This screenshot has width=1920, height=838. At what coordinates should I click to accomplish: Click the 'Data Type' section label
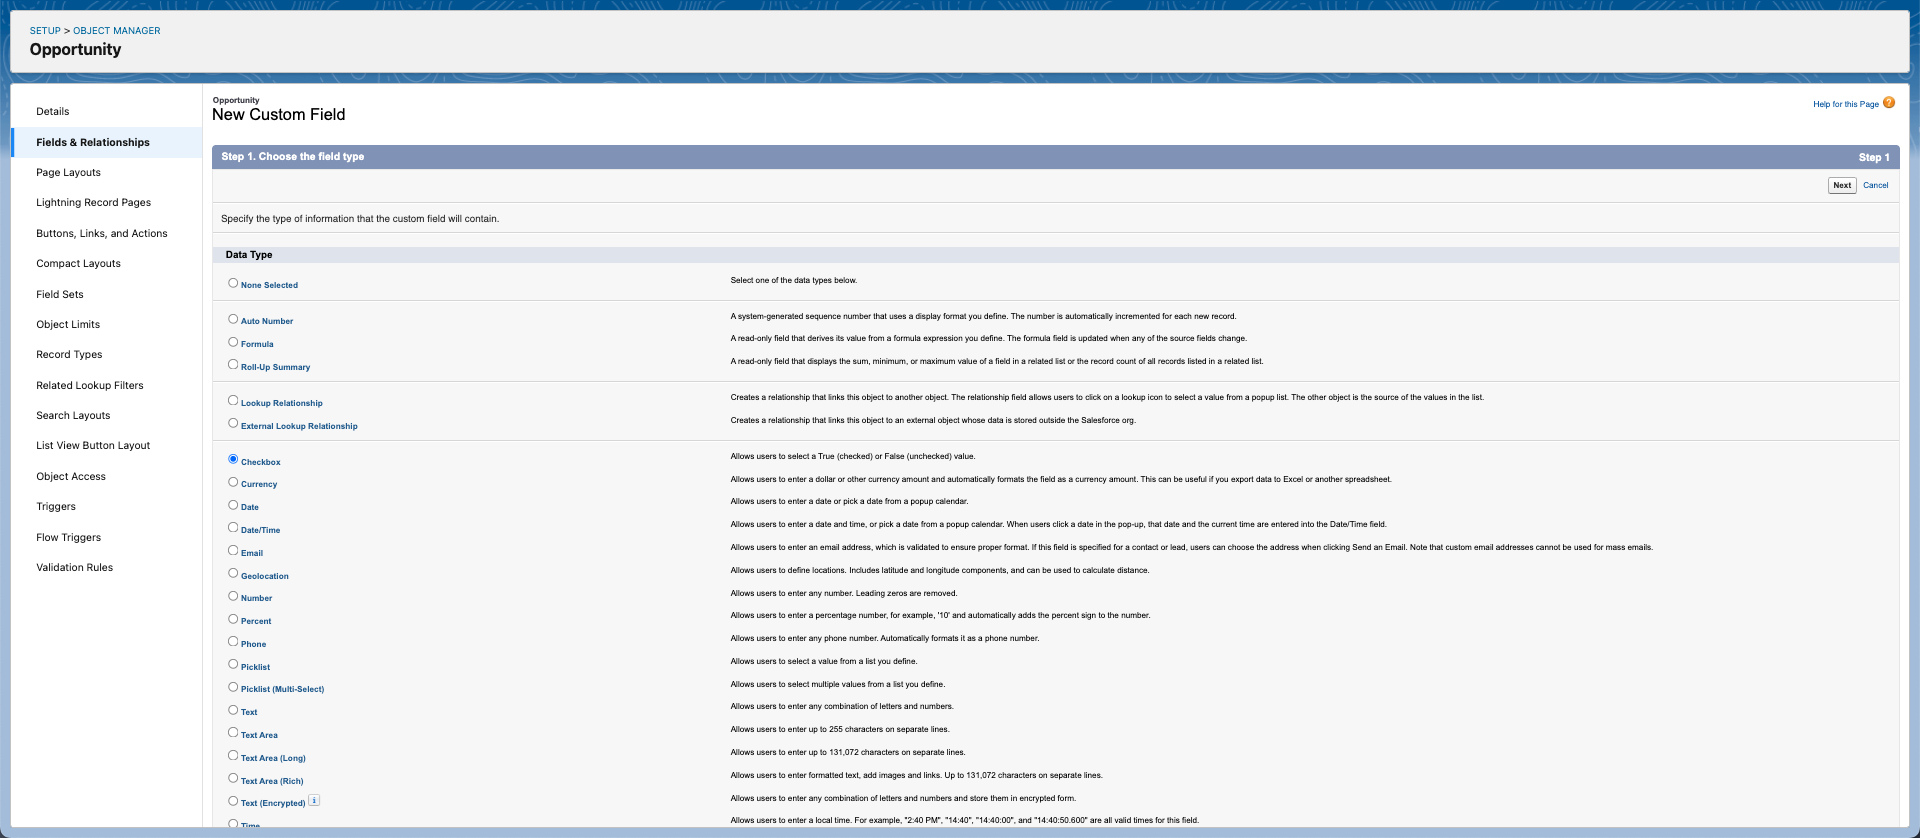point(249,255)
